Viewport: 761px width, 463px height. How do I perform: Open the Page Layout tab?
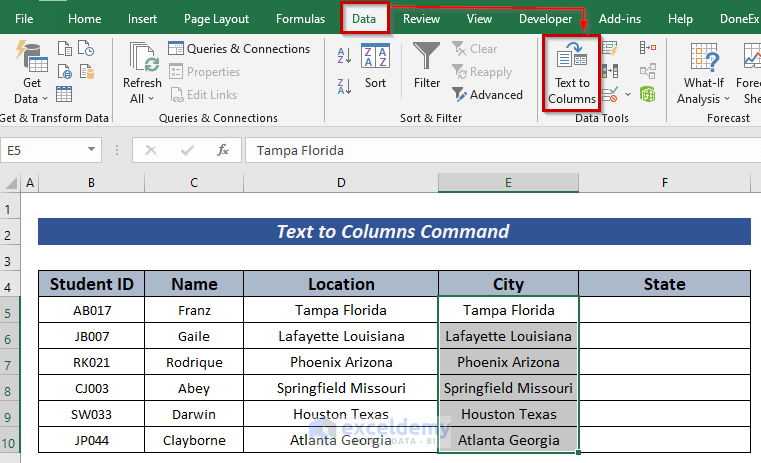click(x=216, y=19)
